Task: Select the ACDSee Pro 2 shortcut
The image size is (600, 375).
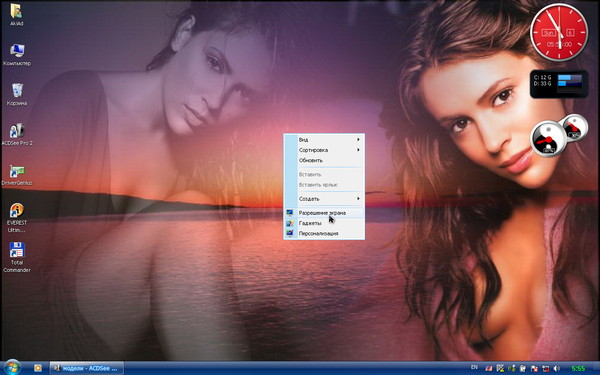Action: (x=17, y=135)
